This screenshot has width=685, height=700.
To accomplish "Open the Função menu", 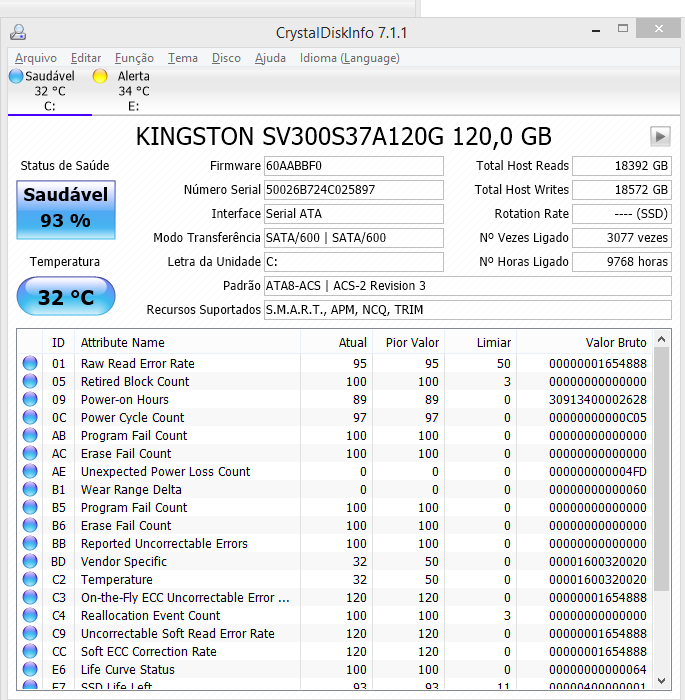I will click(134, 58).
